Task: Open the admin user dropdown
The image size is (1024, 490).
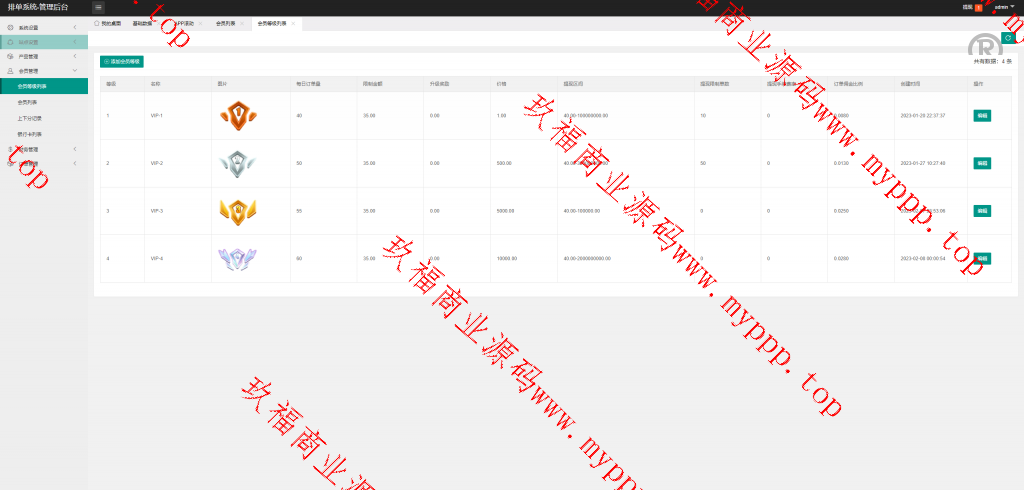Action: [1002, 7]
